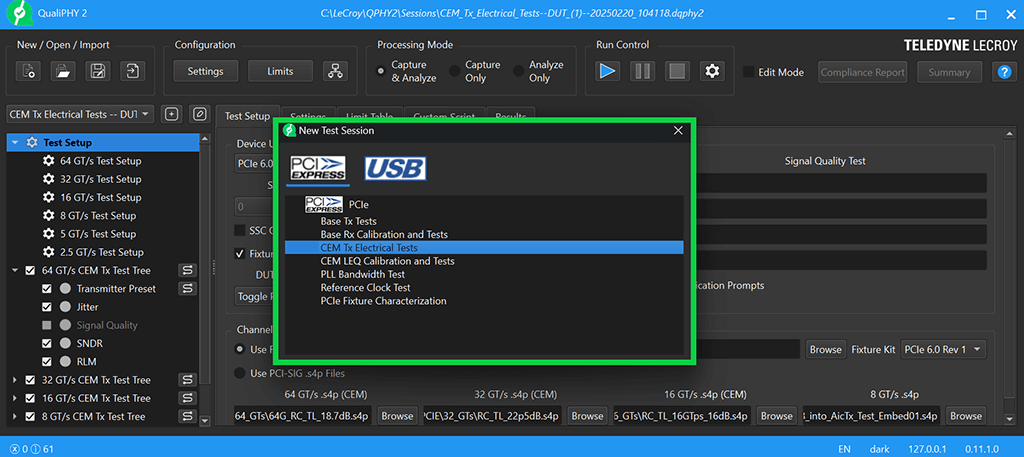
Task: Uncheck the Jitter test checkbox
Action: click(46, 307)
